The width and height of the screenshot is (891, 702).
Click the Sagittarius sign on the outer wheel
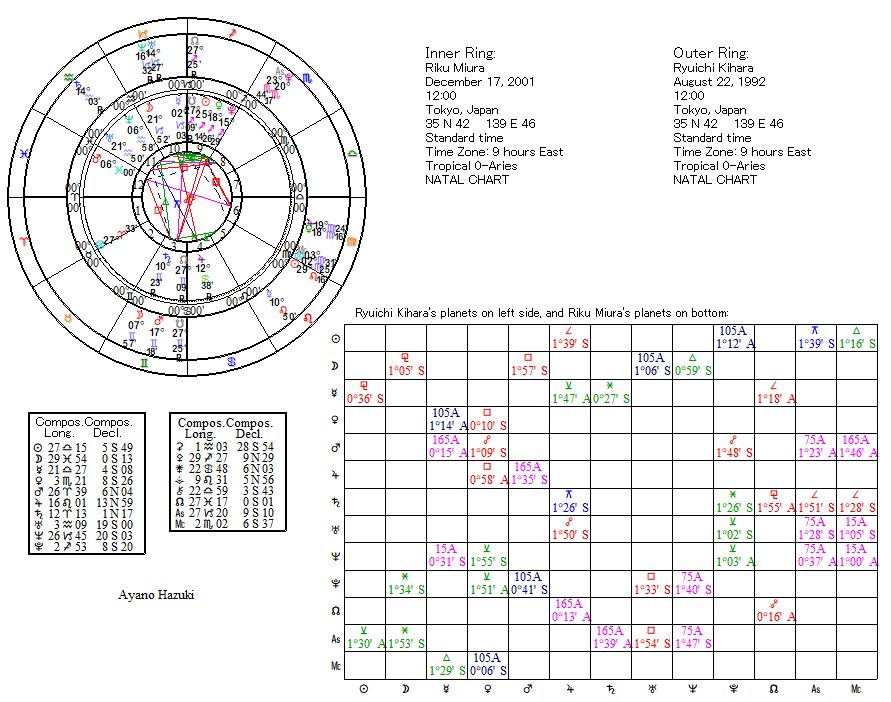(232, 34)
